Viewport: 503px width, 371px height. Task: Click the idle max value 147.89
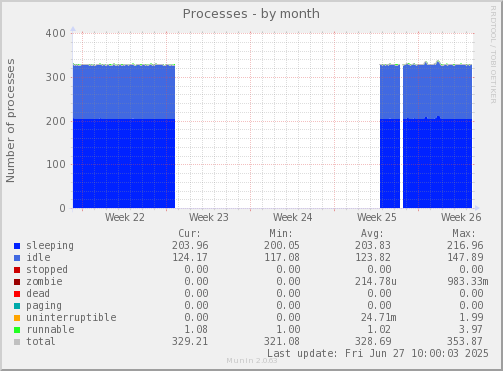(x=465, y=257)
